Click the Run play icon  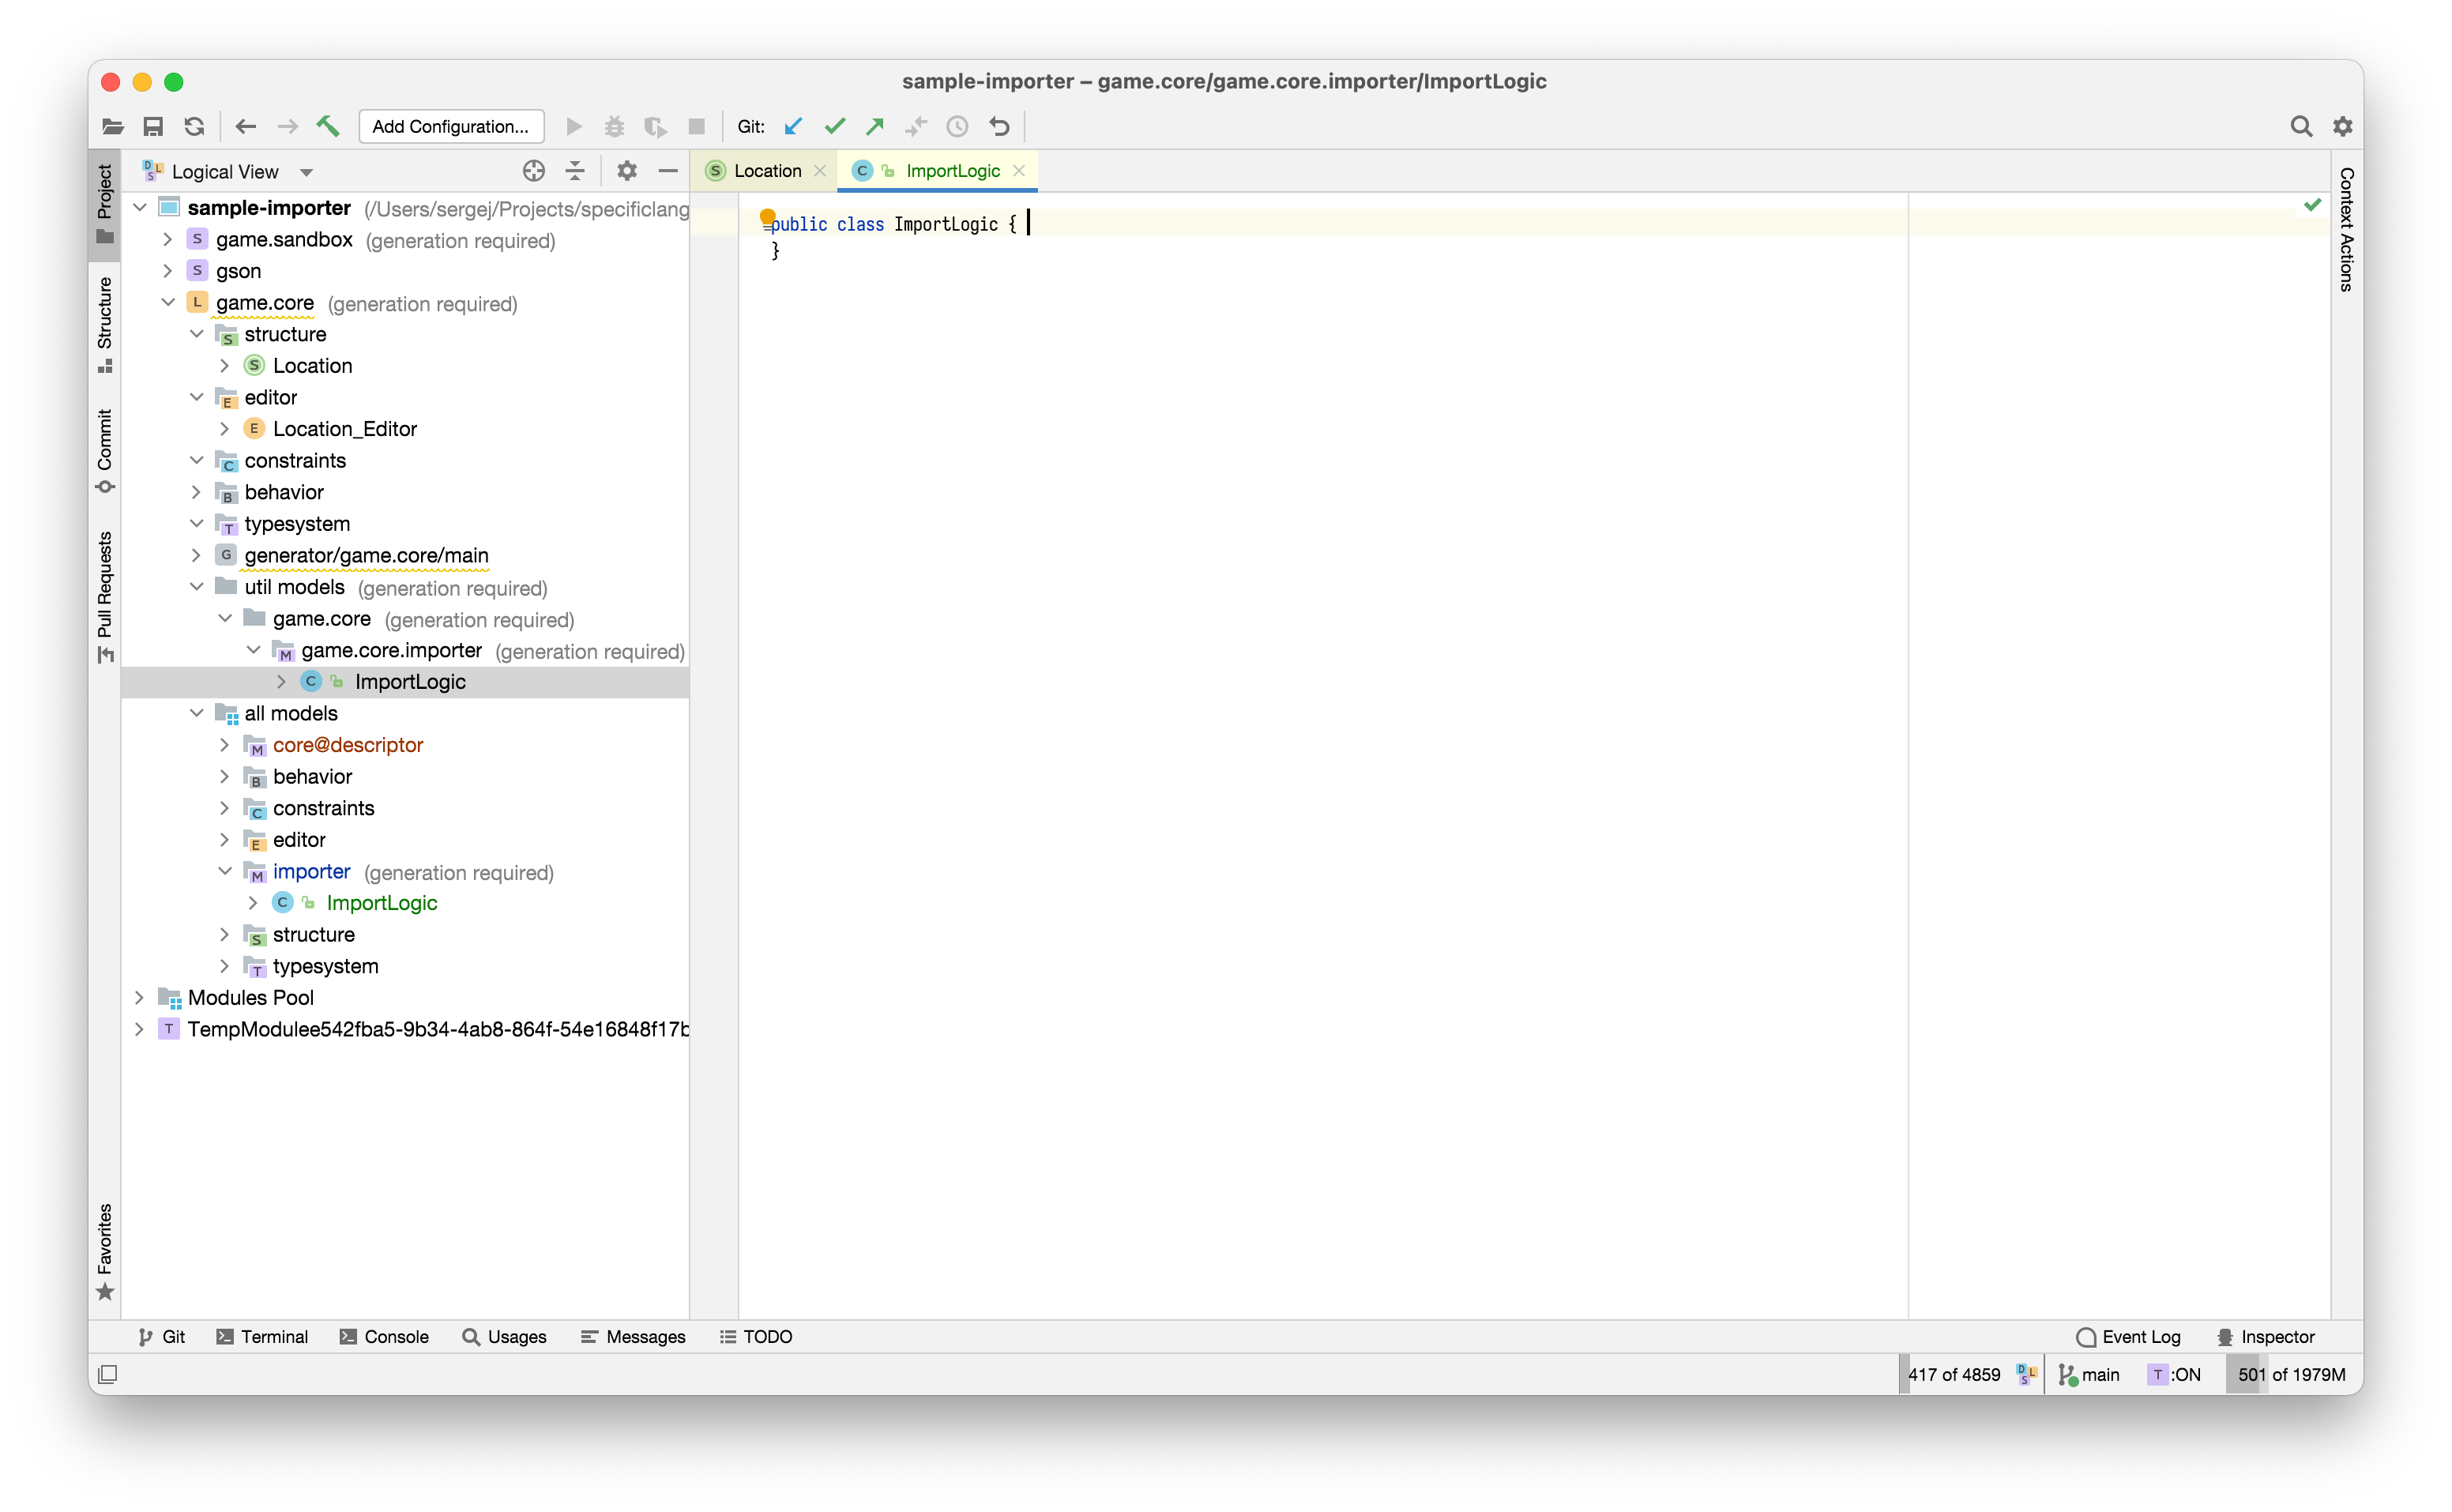[x=574, y=126]
